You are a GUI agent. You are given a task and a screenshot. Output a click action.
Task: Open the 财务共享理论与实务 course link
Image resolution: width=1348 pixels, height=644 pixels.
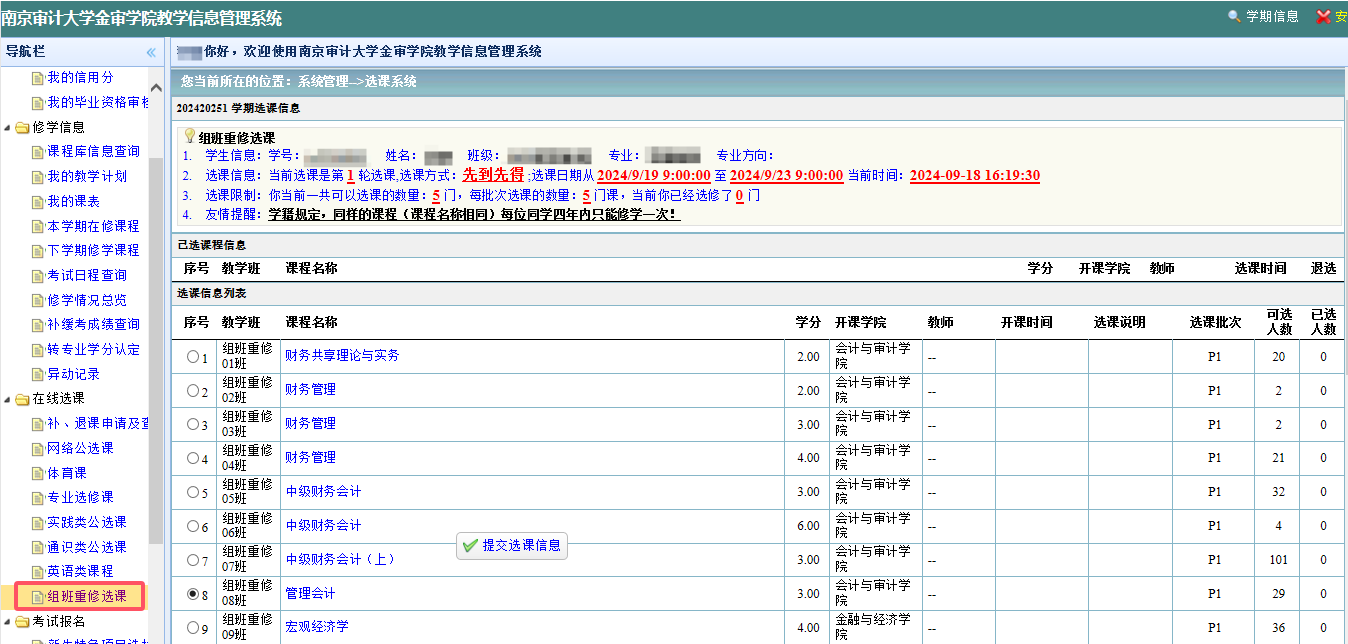coord(342,355)
